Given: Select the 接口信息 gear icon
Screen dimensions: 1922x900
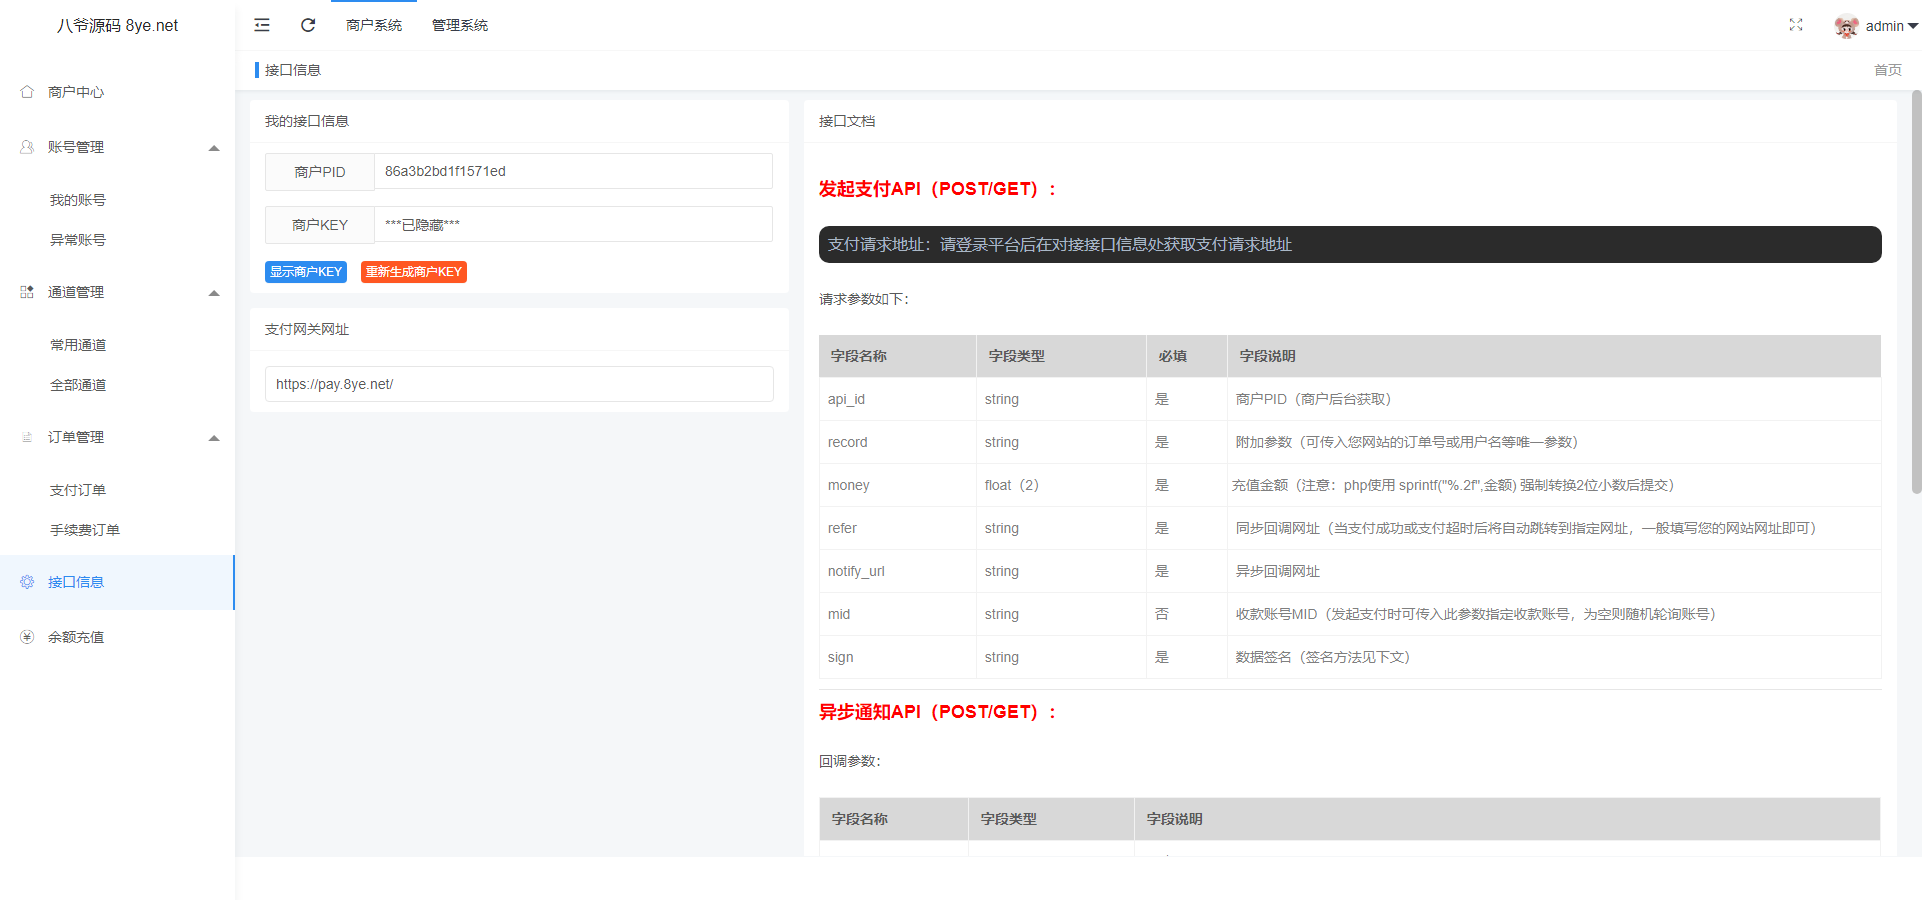Looking at the screenshot, I should click(27, 581).
